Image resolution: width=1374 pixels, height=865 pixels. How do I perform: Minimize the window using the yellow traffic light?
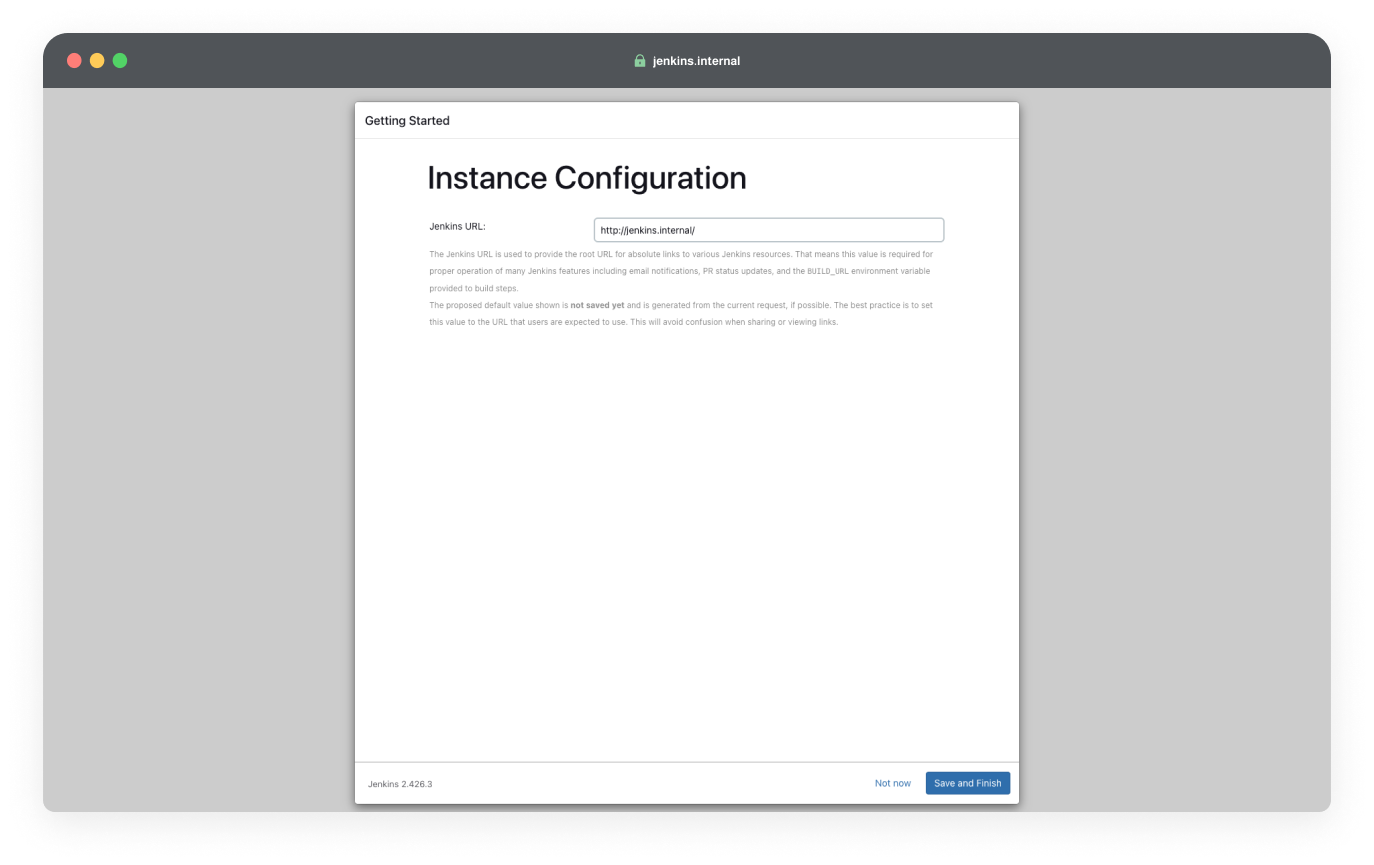pos(97,60)
